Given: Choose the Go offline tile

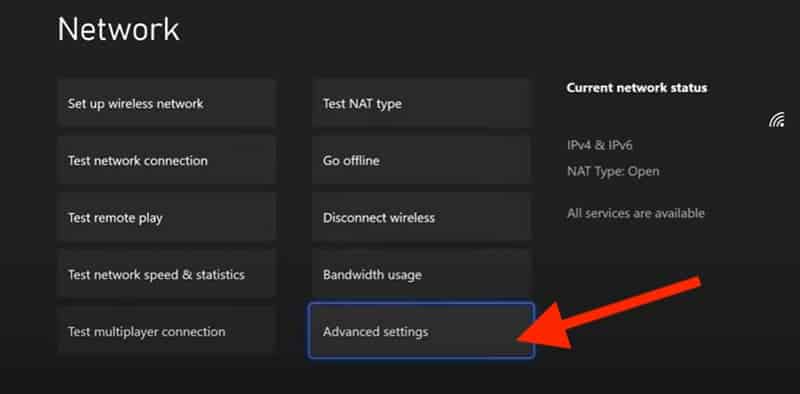Looking at the screenshot, I should (421, 161).
